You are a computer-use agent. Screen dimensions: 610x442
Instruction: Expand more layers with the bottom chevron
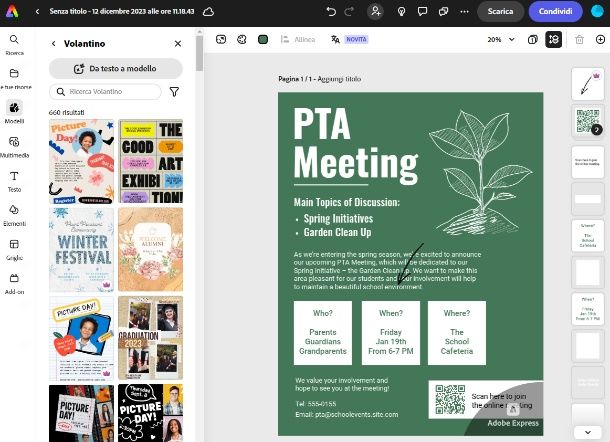point(587,432)
